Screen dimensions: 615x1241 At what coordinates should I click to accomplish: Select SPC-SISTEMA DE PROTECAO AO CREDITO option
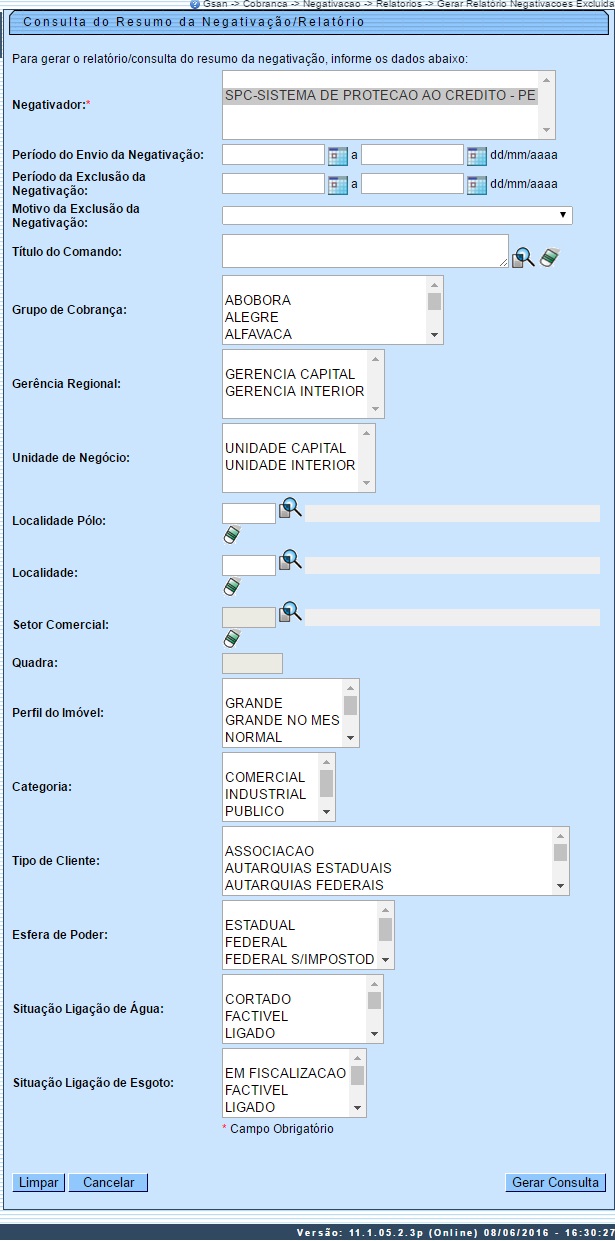tap(380, 97)
